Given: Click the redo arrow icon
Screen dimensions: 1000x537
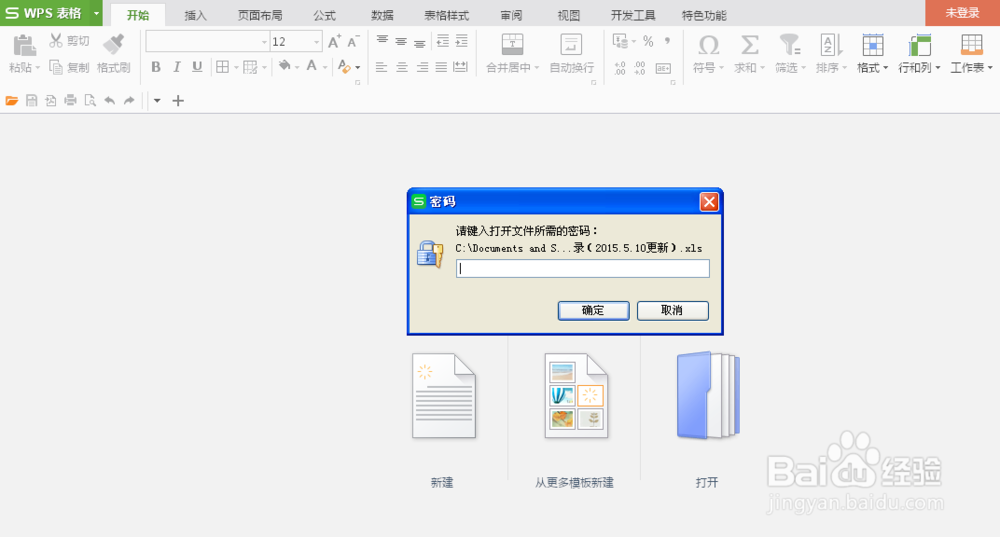Looking at the screenshot, I should point(129,100).
